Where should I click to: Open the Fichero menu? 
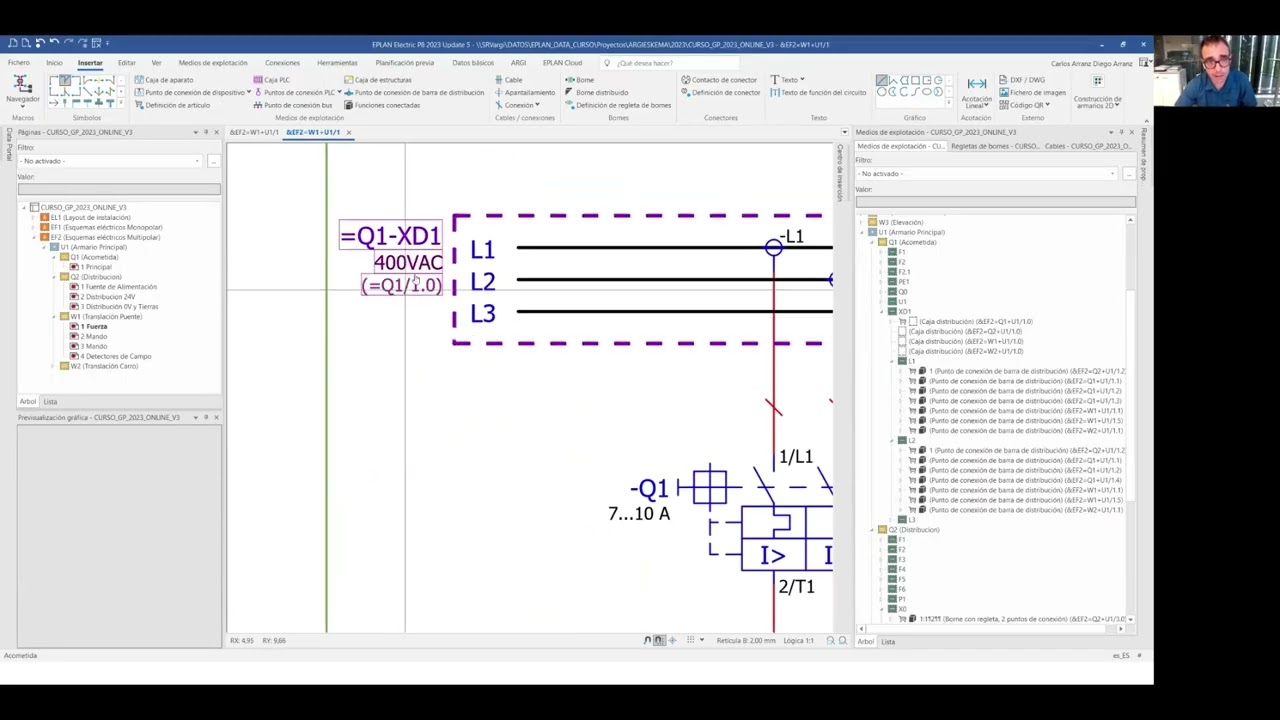(x=18, y=63)
